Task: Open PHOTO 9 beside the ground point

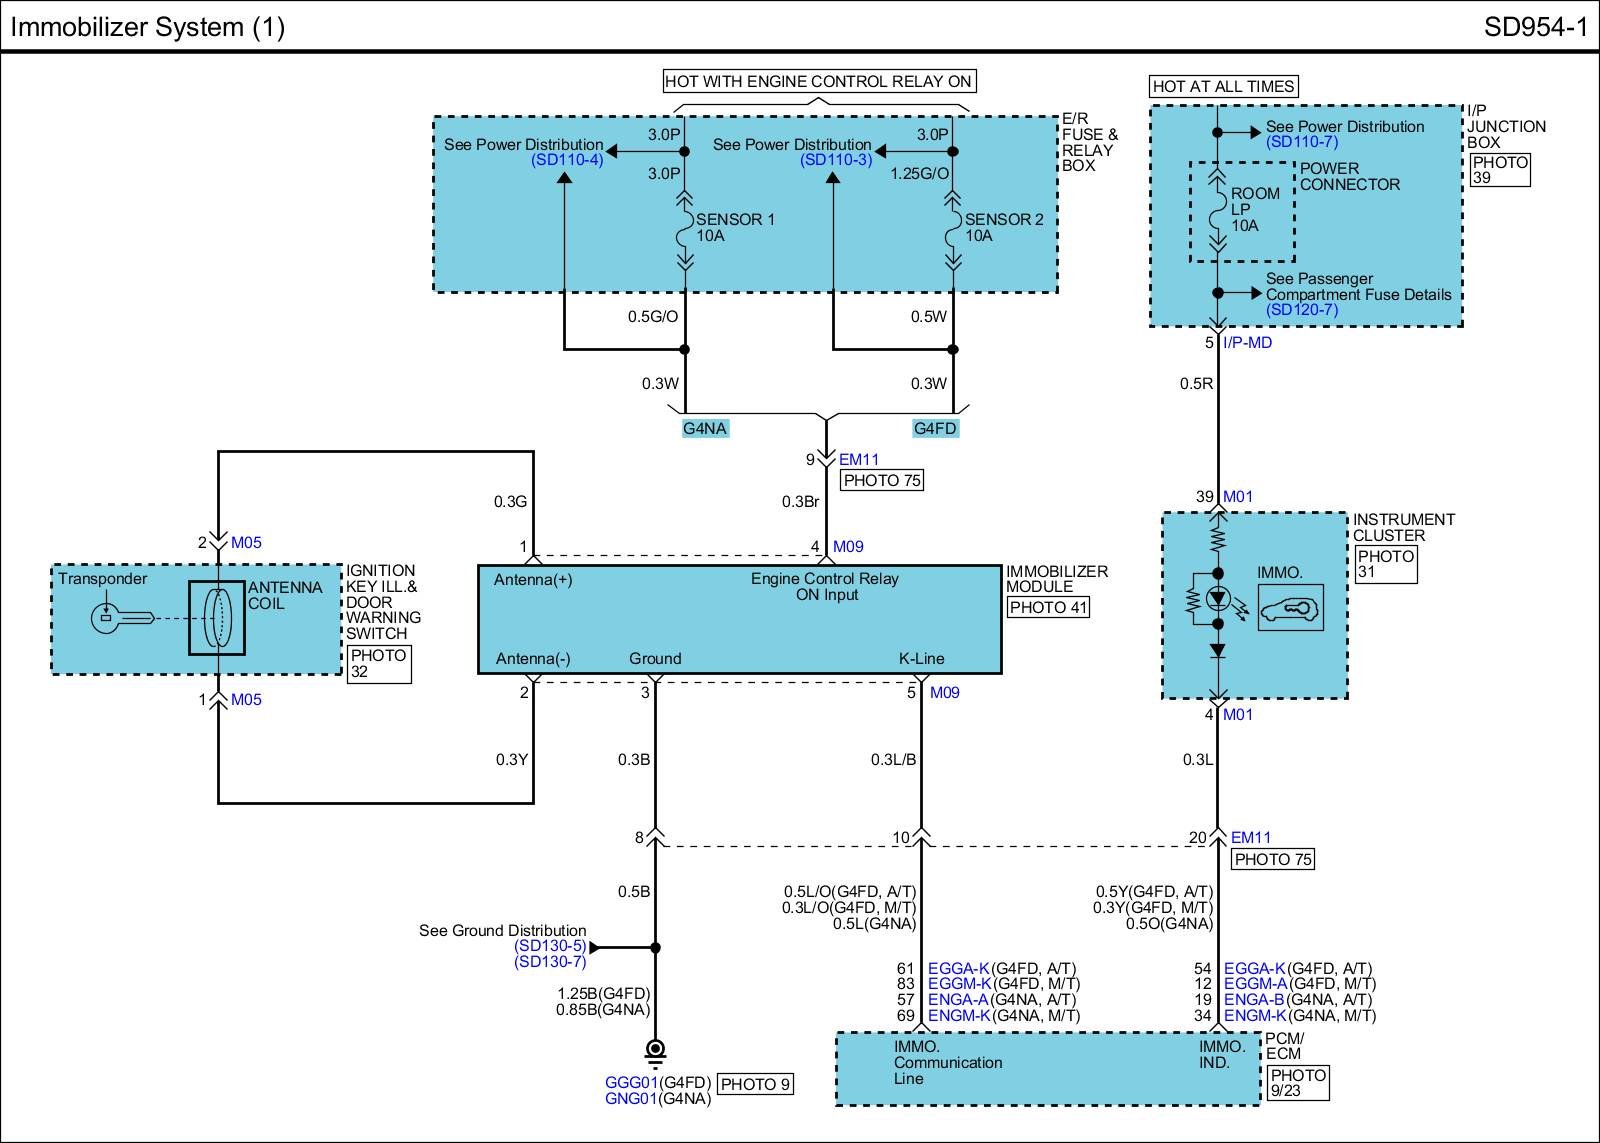Action: 755,1084
